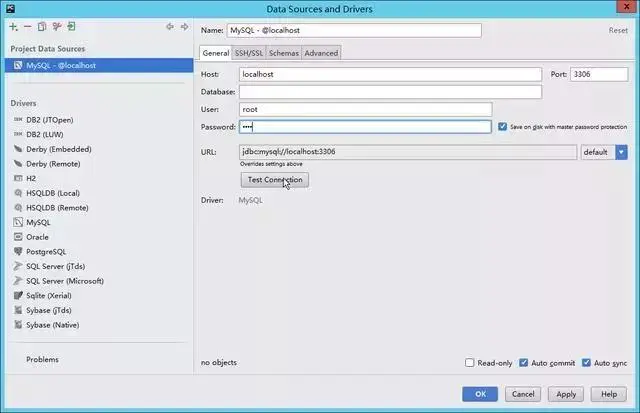640x413 pixels.
Task: Open the driver tools wrench icon
Action: [x=56, y=27]
